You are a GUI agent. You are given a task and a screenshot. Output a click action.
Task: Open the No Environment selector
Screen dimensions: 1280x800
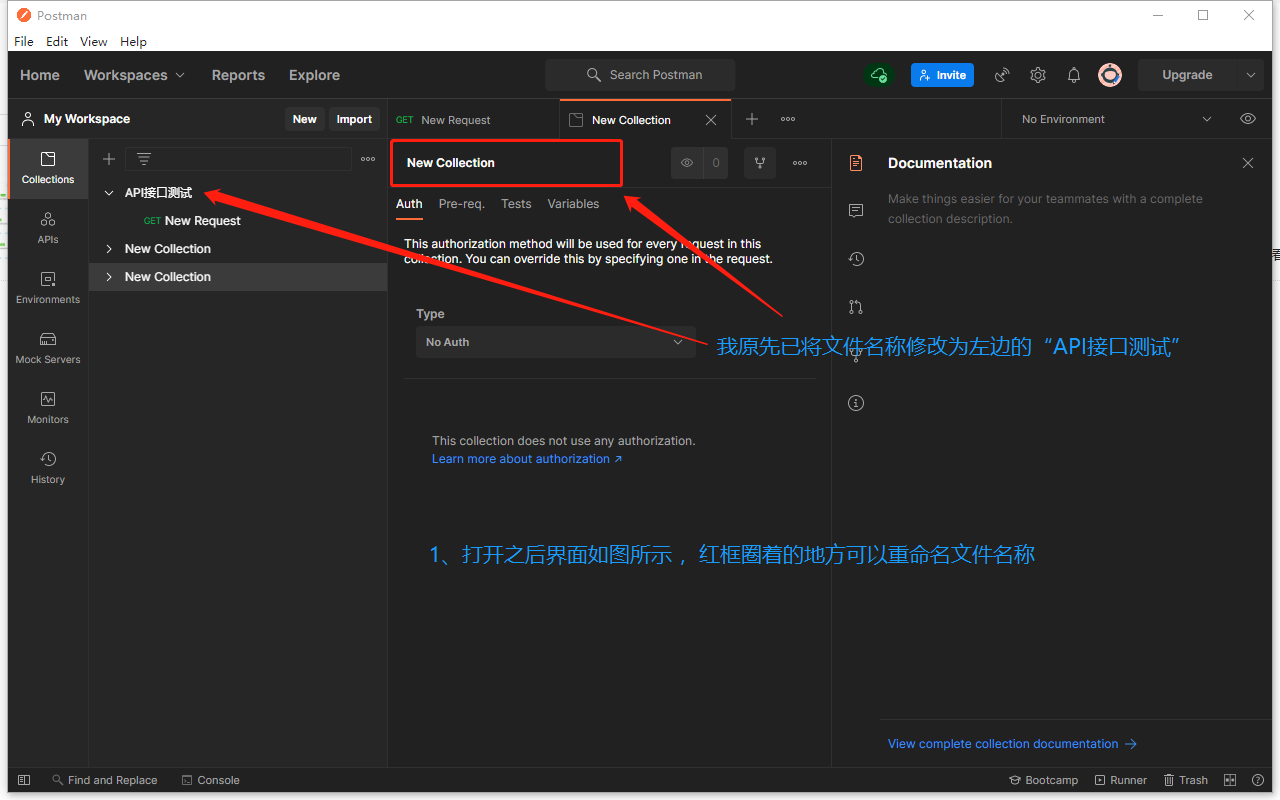click(1116, 119)
